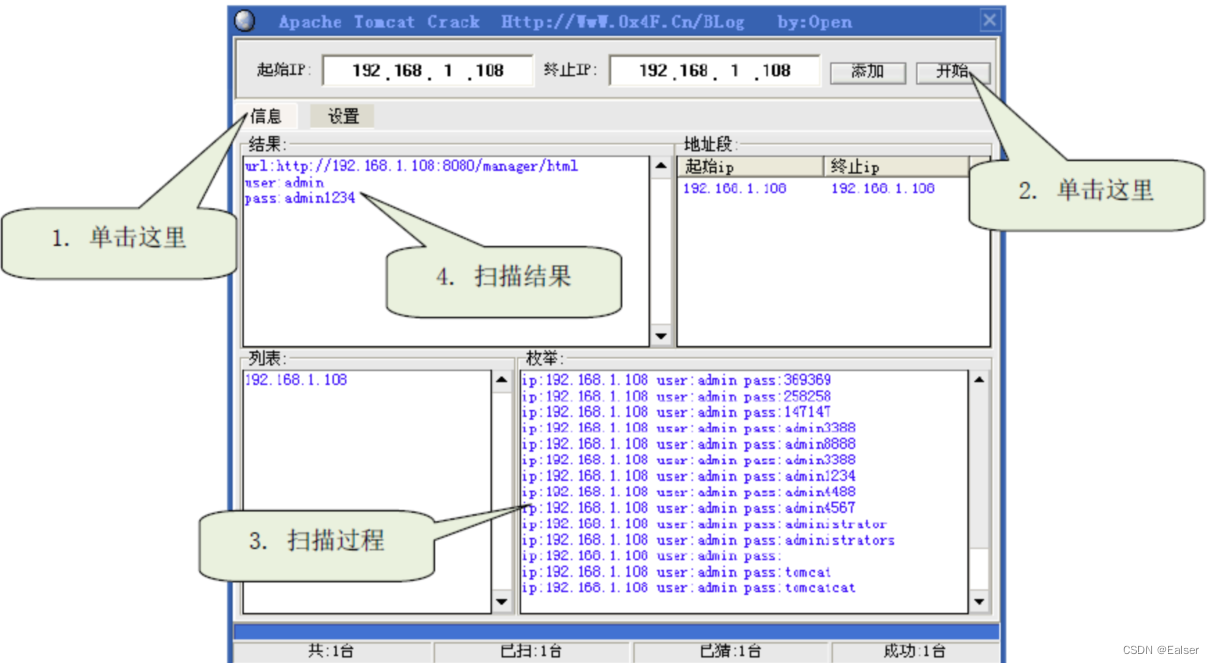Select the pass:369369 enumeration line
1214x664 pixels.
click(676, 380)
